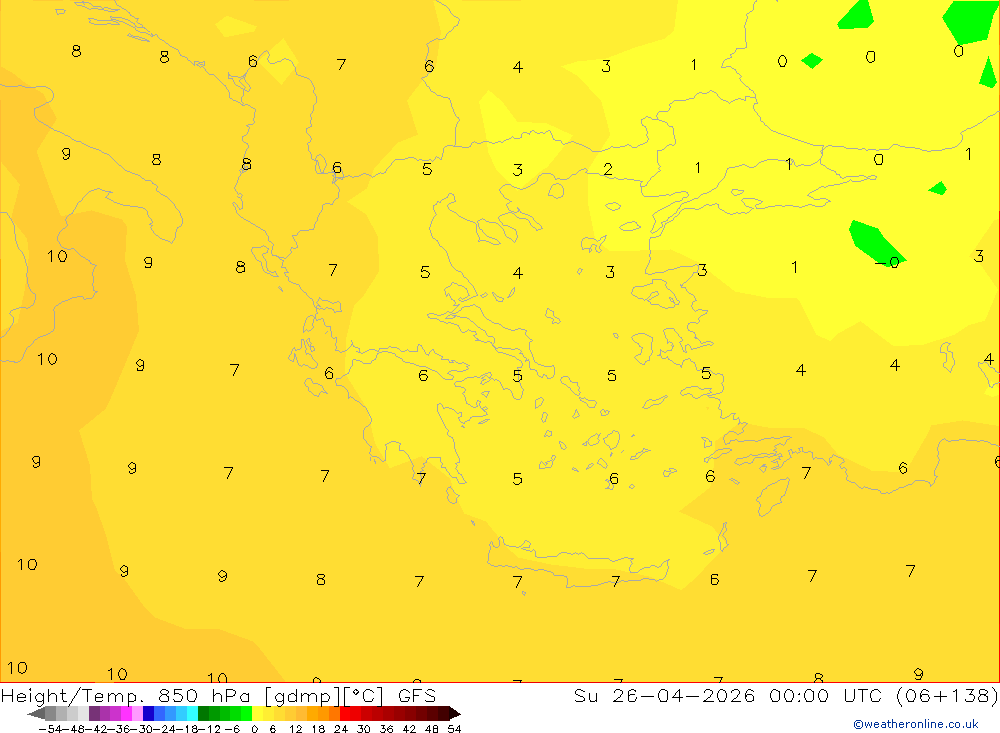Click the dark blue swatch above the -30 label
The image size is (1000, 733).
[149, 713]
